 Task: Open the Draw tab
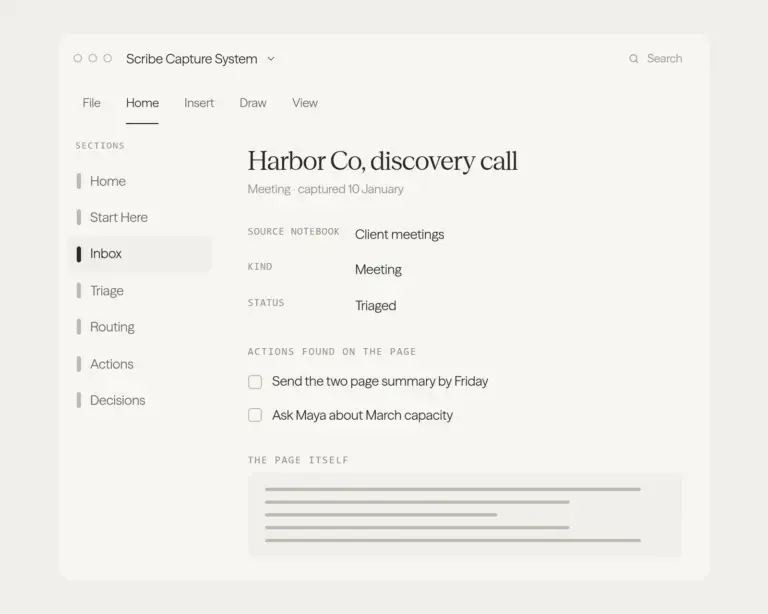[253, 103]
